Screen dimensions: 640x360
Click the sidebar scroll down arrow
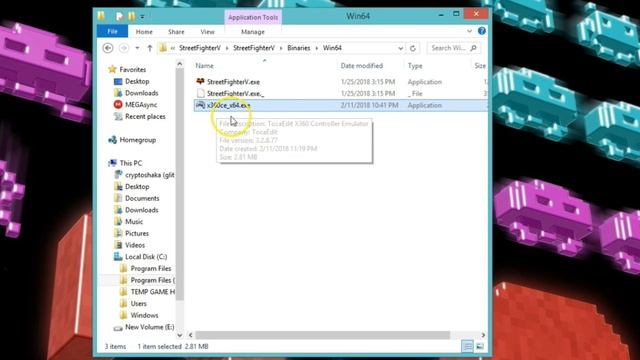pos(180,335)
